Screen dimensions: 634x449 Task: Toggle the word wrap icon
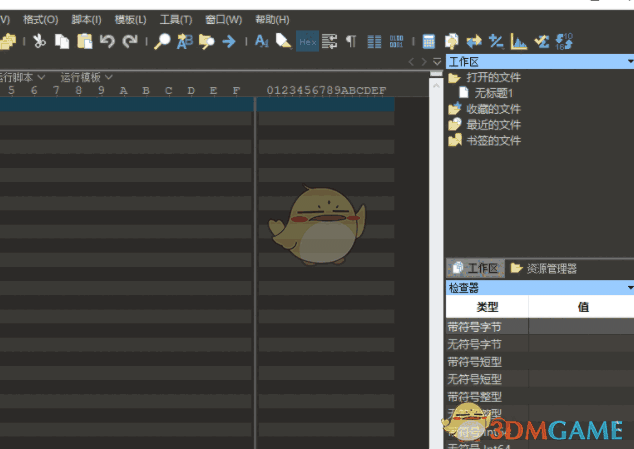[330, 41]
